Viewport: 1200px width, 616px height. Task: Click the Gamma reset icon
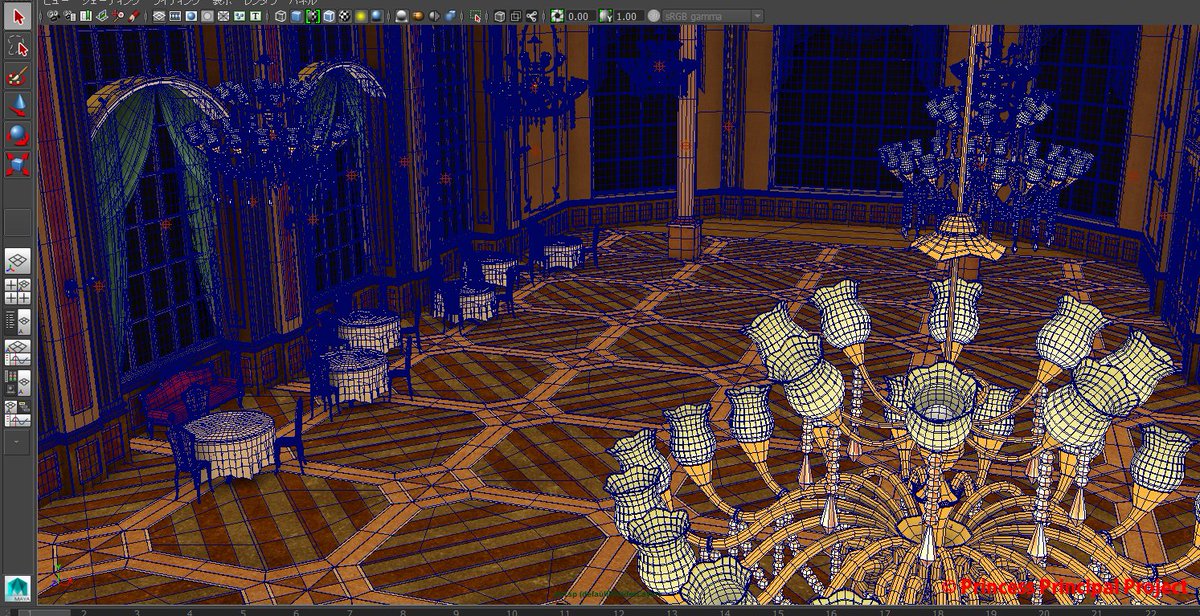pos(605,16)
